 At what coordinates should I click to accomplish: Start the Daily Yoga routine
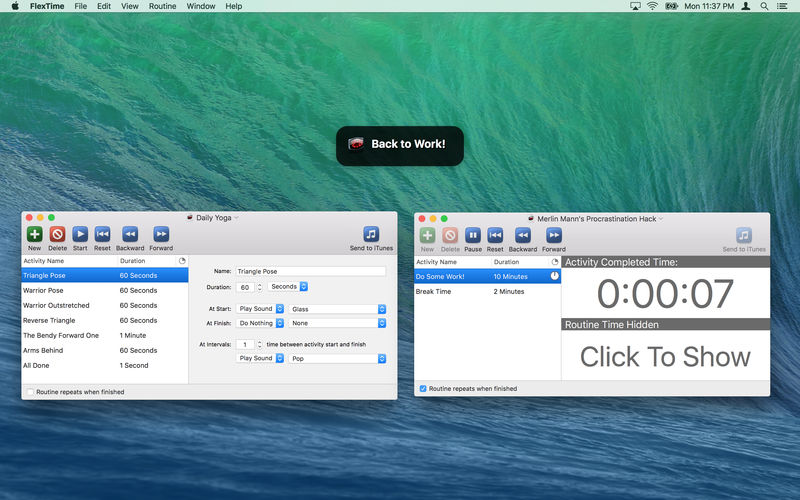[80, 235]
